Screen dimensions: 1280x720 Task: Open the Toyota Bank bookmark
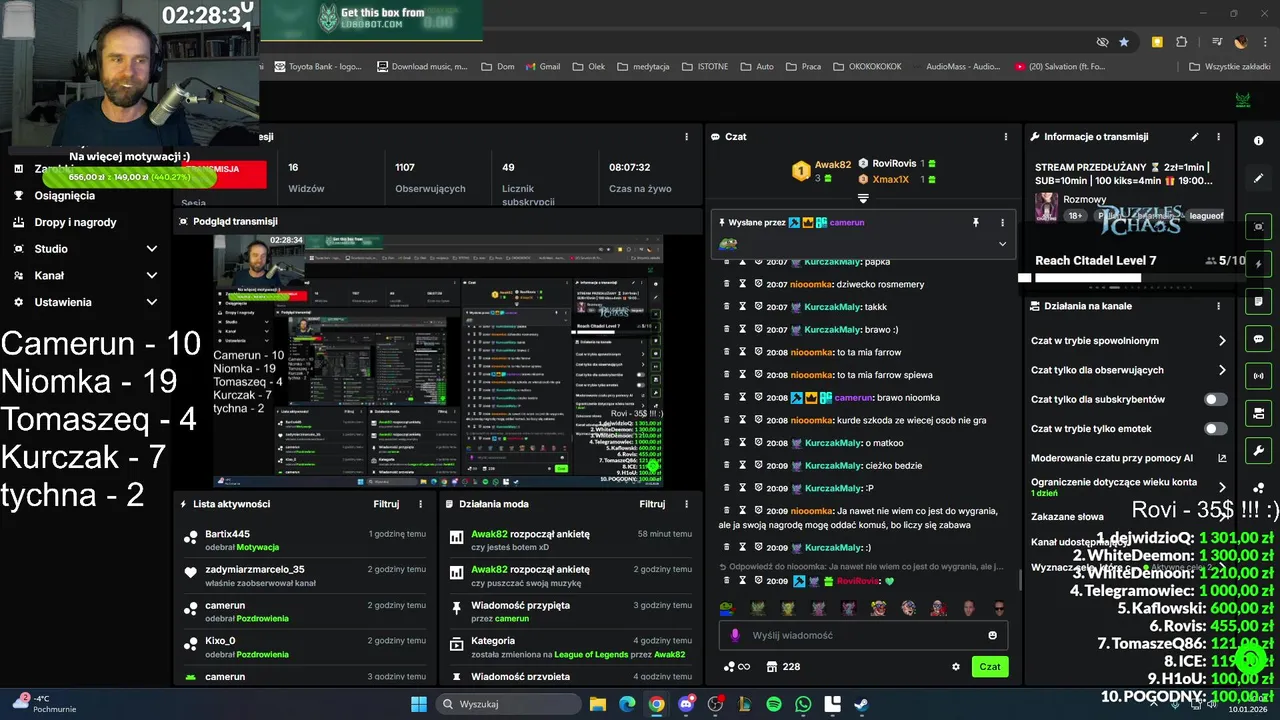(317, 67)
